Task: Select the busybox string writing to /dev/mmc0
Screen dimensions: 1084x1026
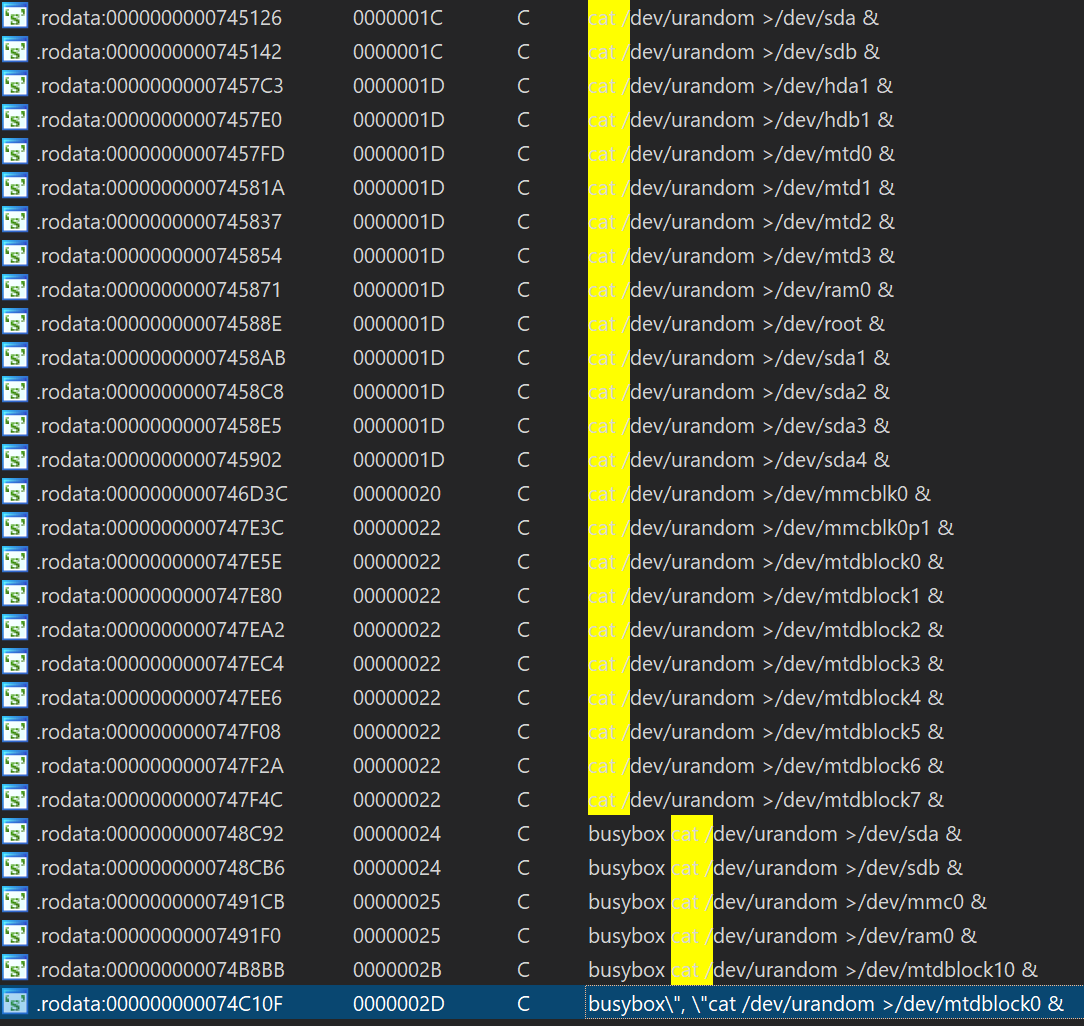Action: (x=787, y=902)
